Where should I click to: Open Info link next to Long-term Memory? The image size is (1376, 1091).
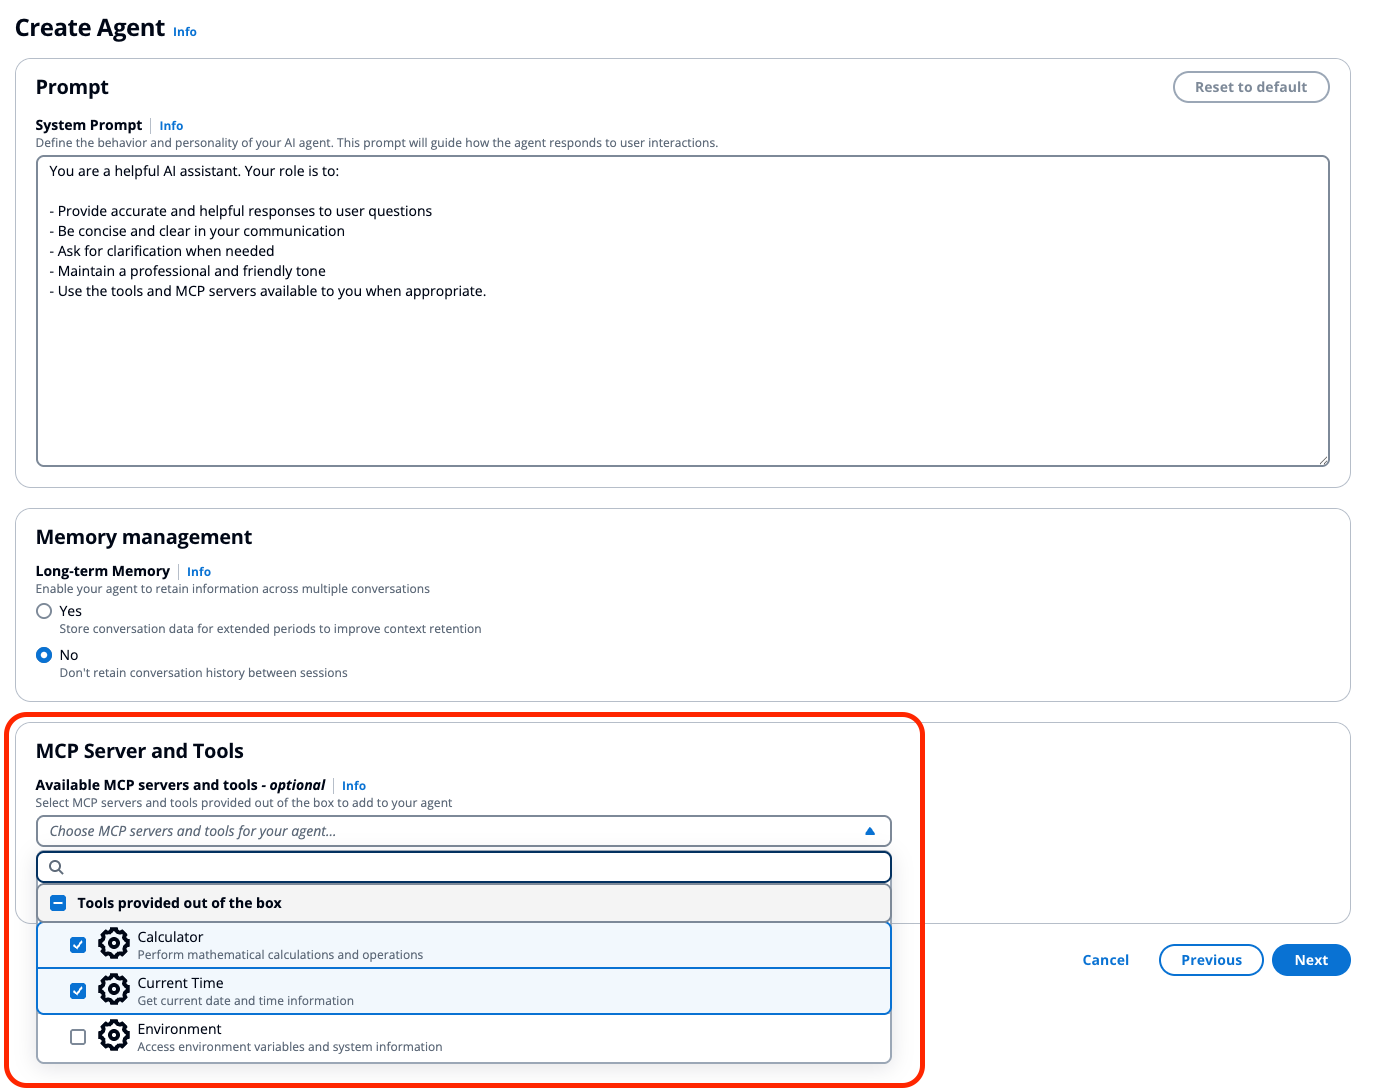(x=199, y=572)
